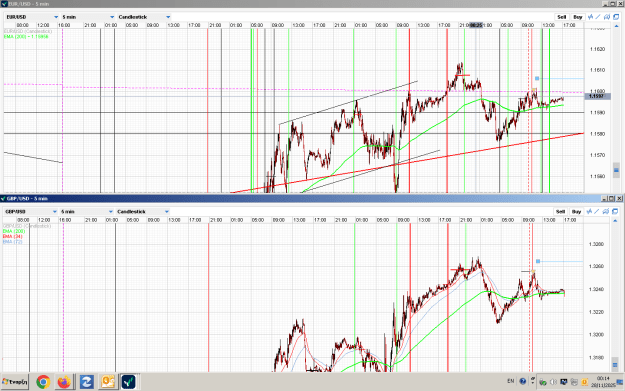Image resolution: width=625 pixels, height=391 pixels.
Task: Click EMA (72) legend in GBP/USD chart
Action: click(x=12, y=242)
